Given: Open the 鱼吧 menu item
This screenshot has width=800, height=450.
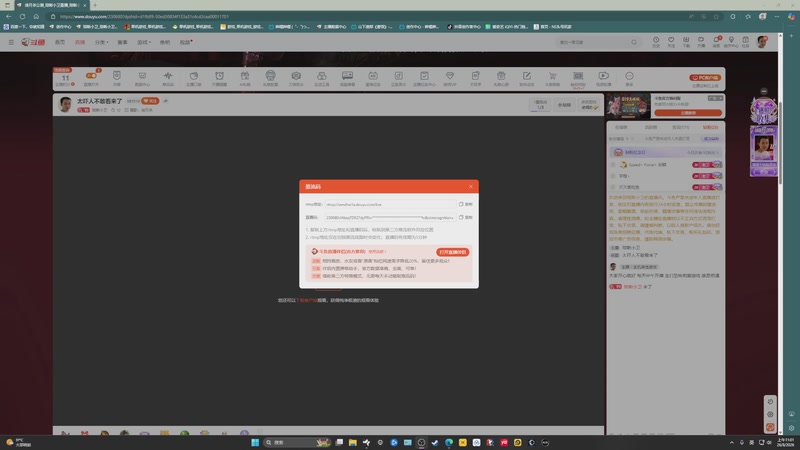Looking at the screenshot, I should [x=165, y=42].
